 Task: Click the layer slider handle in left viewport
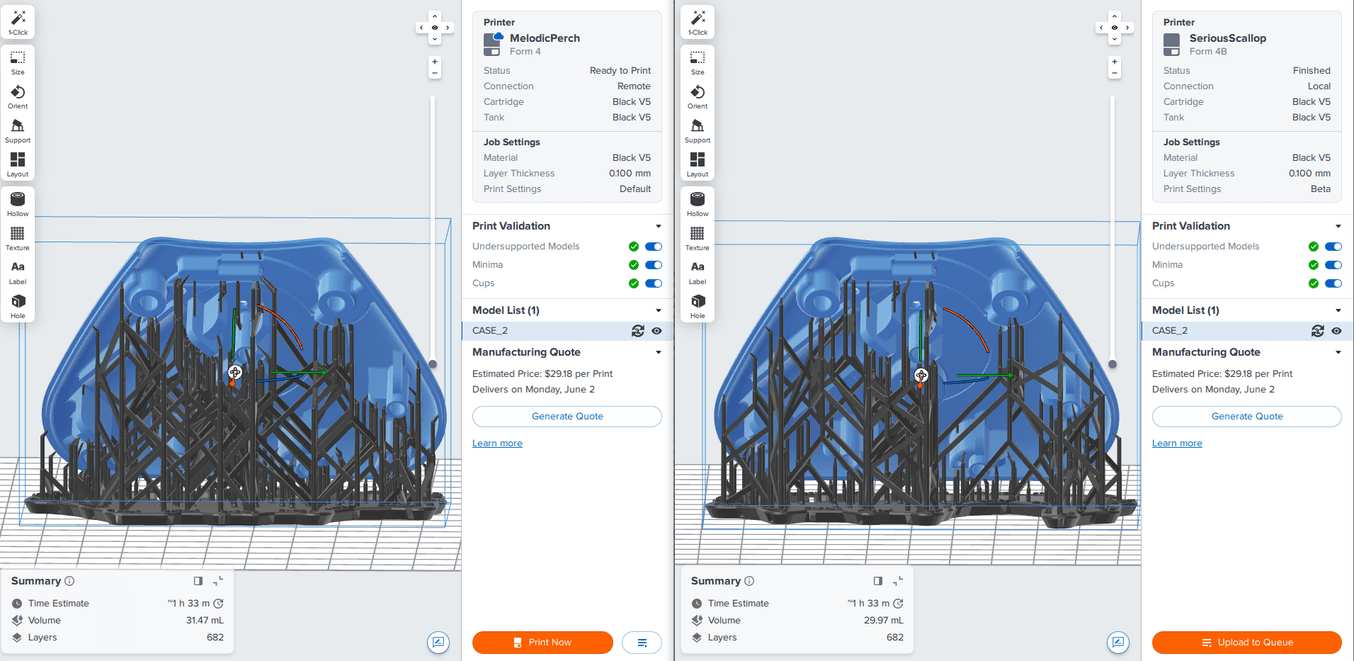click(x=433, y=364)
